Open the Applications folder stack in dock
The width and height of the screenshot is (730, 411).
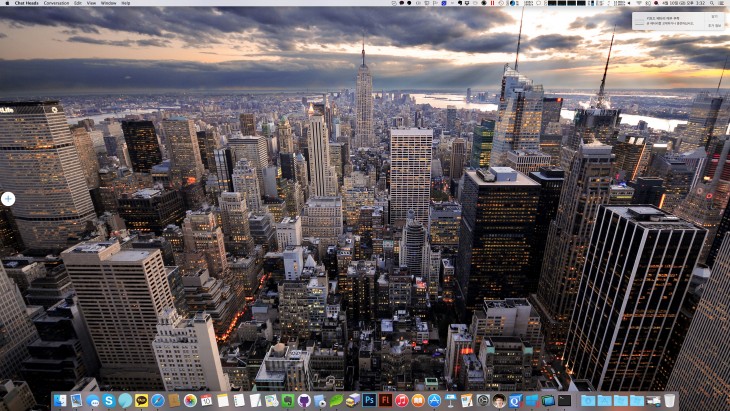(604, 401)
